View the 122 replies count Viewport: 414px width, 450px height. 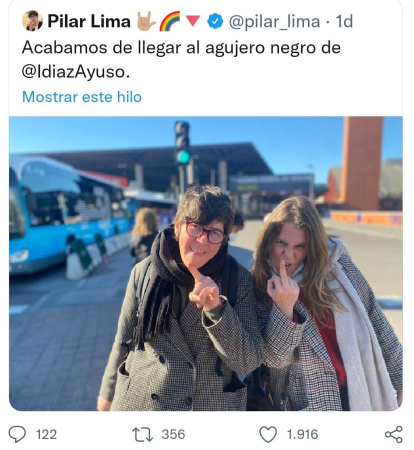(x=46, y=435)
